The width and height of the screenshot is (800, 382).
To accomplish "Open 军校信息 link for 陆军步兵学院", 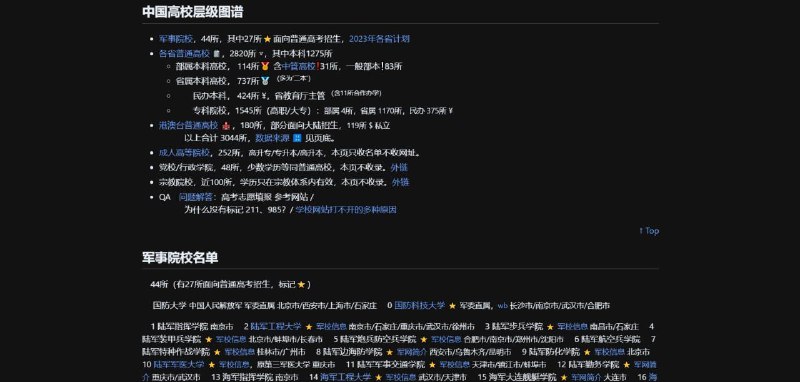I will [x=572, y=326].
